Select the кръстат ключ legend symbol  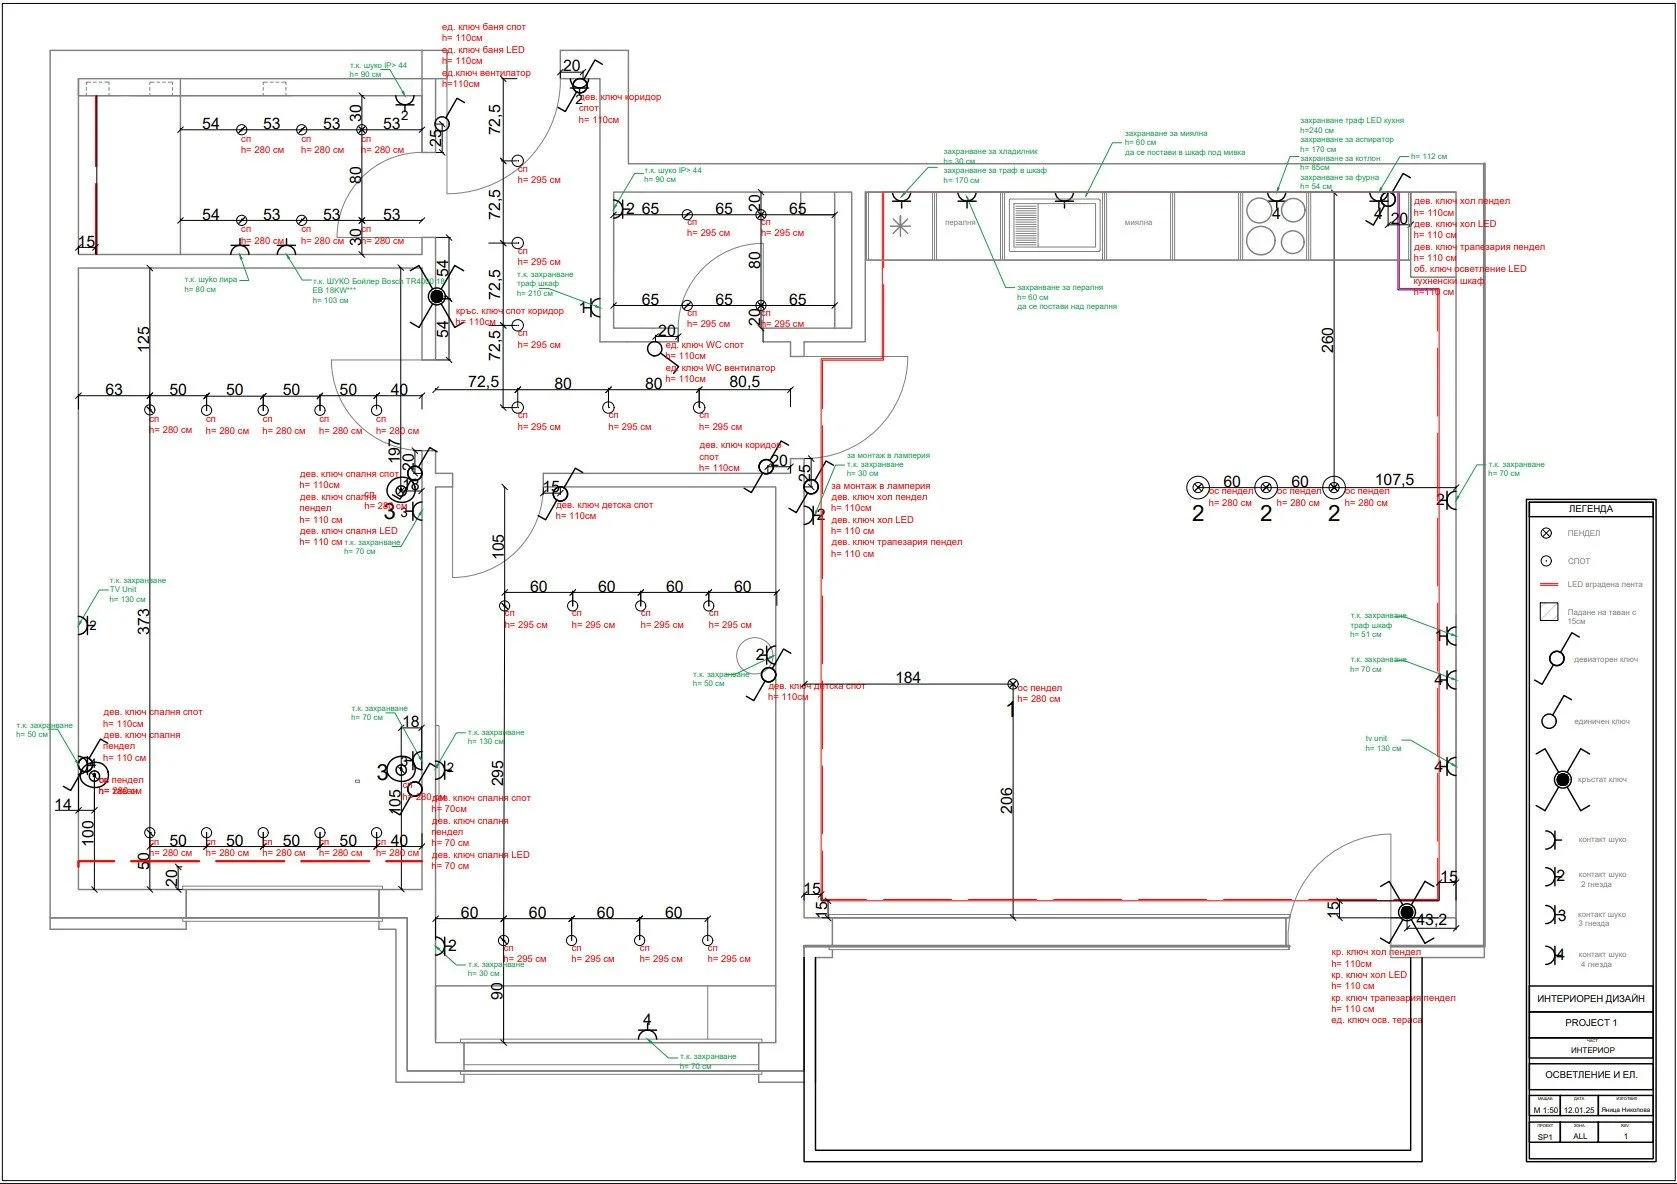1562,779
